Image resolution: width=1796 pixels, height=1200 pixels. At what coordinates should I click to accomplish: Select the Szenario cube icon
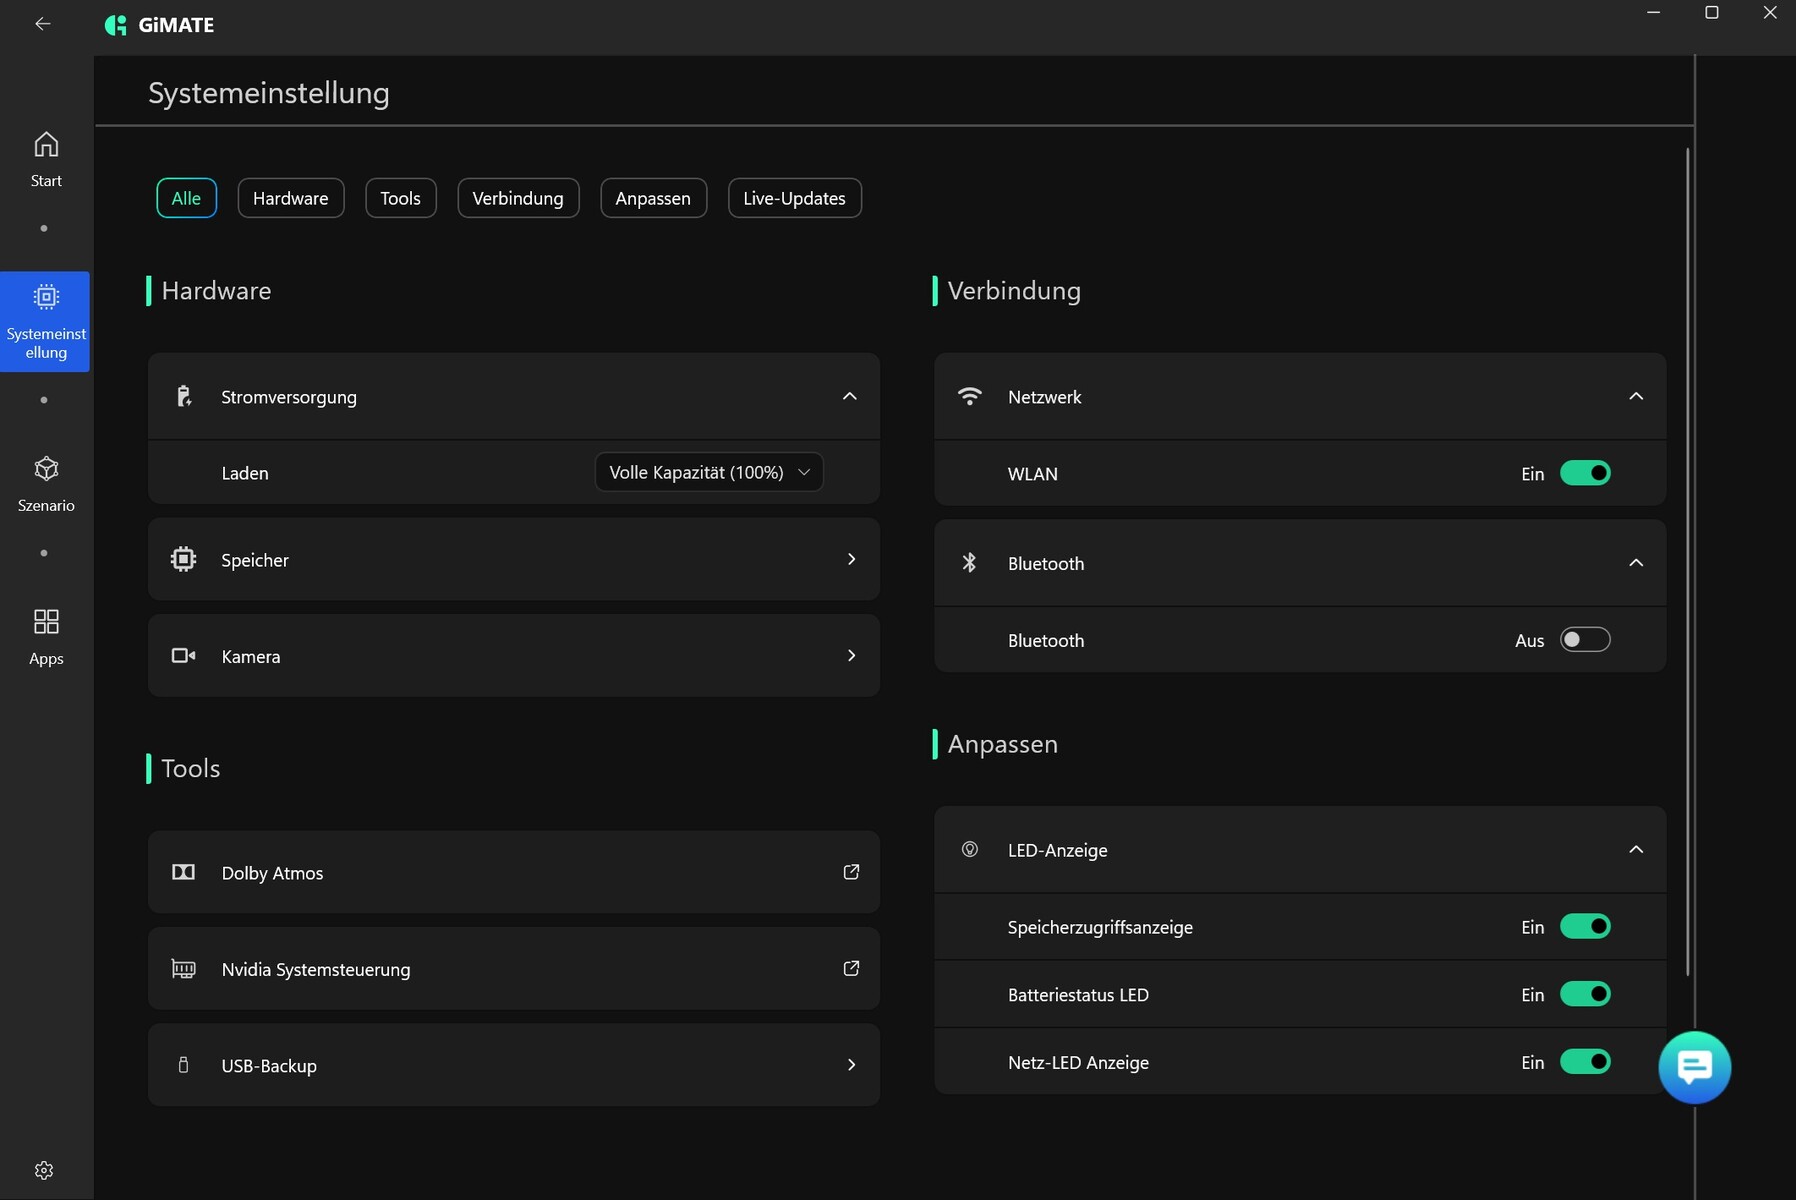[46, 469]
